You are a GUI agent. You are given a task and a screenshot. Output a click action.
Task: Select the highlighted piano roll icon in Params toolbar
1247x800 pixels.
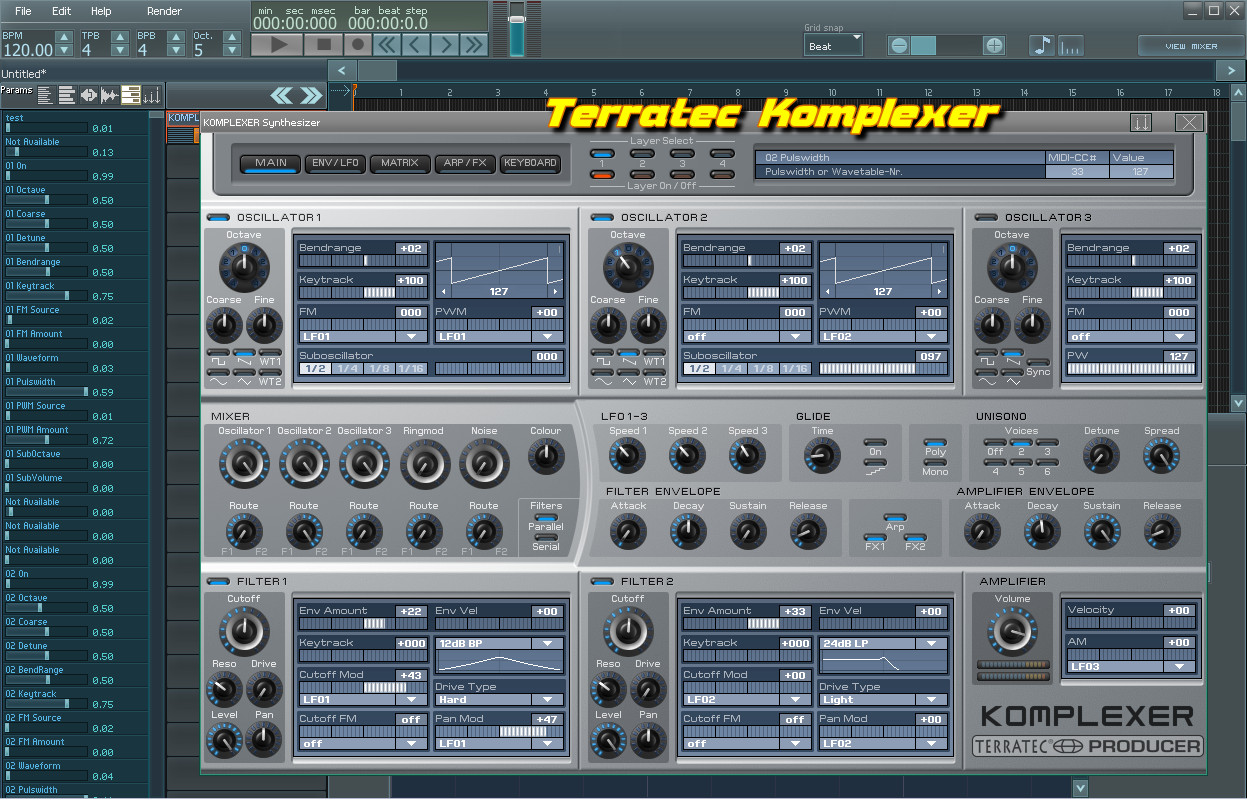point(131,95)
